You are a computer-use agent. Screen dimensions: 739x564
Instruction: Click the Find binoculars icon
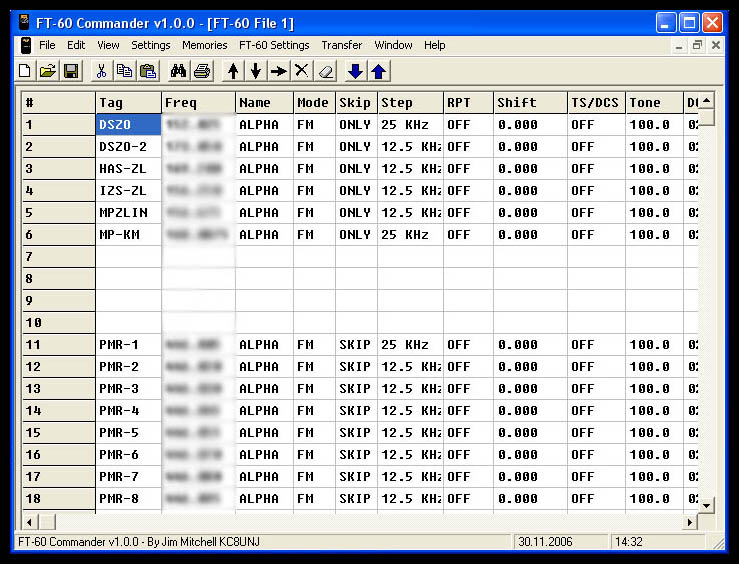tap(179, 71)
